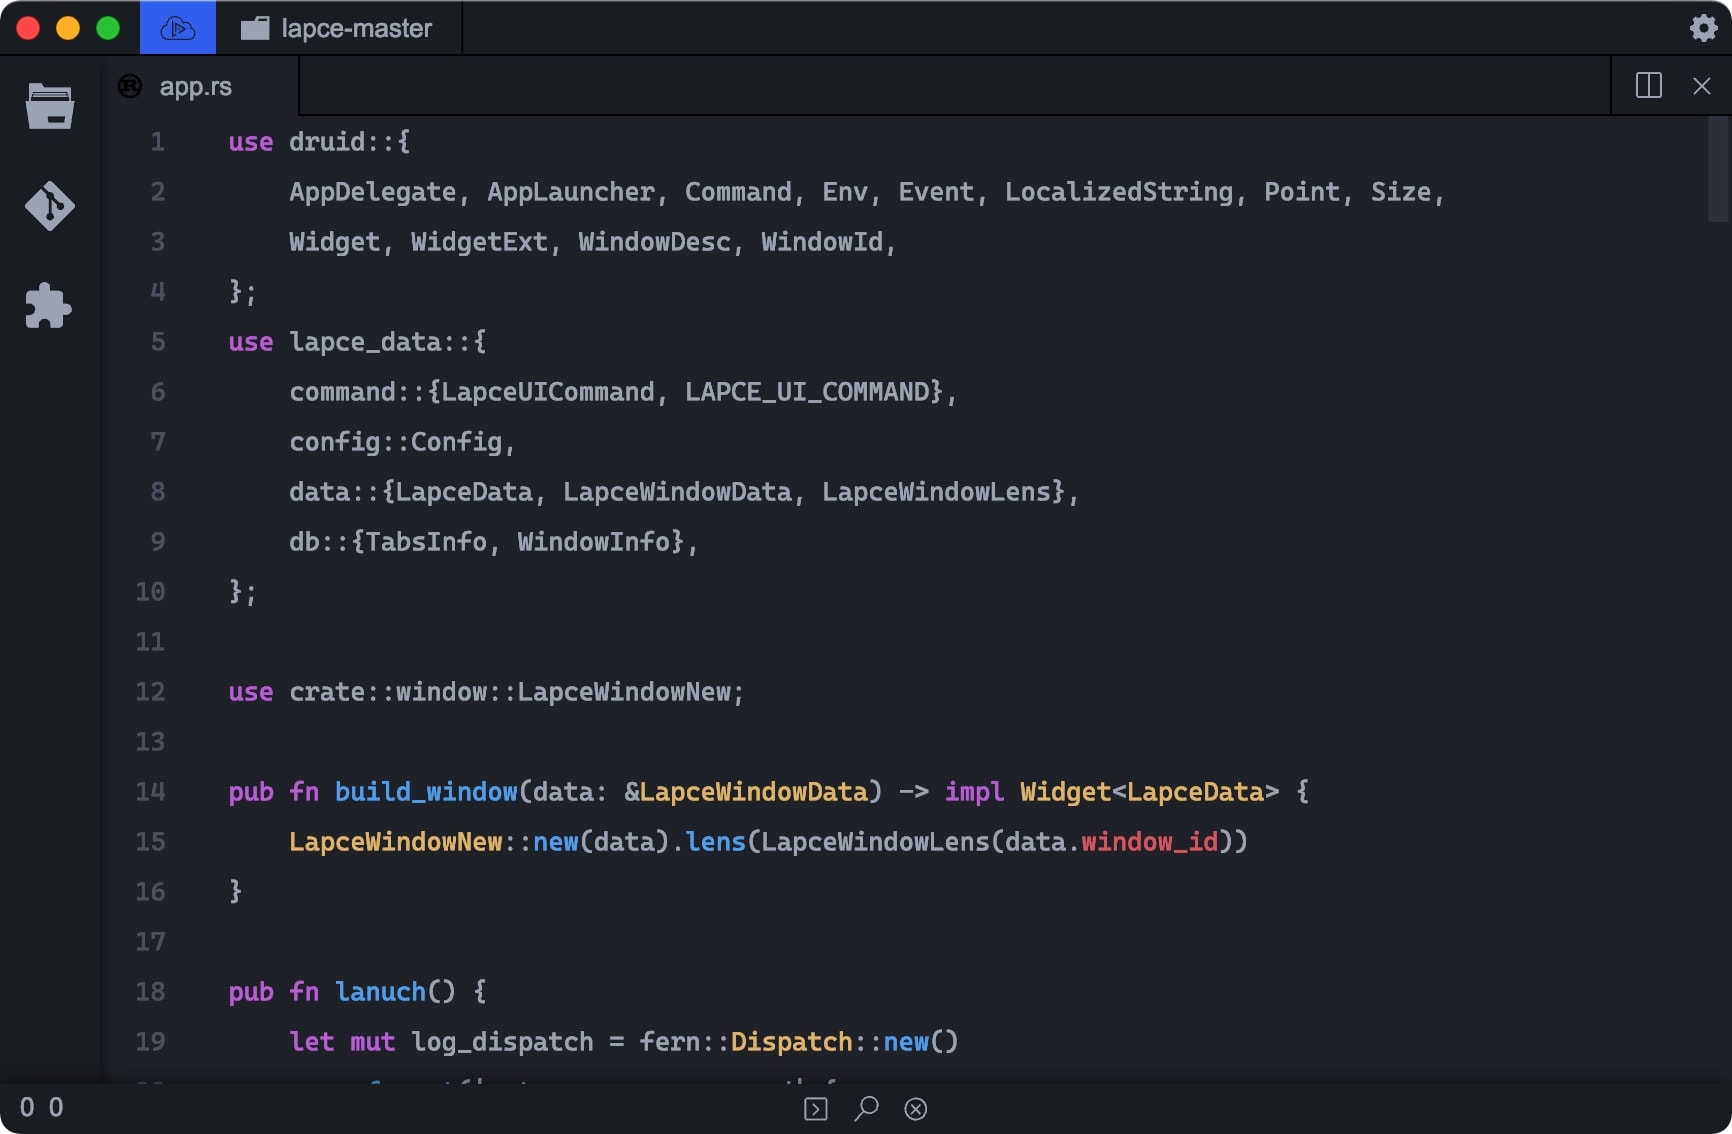Screen dimensions: 1732x1134
Task: Click LapceWindowNew in the line 12 import
Action: [624, 692]
